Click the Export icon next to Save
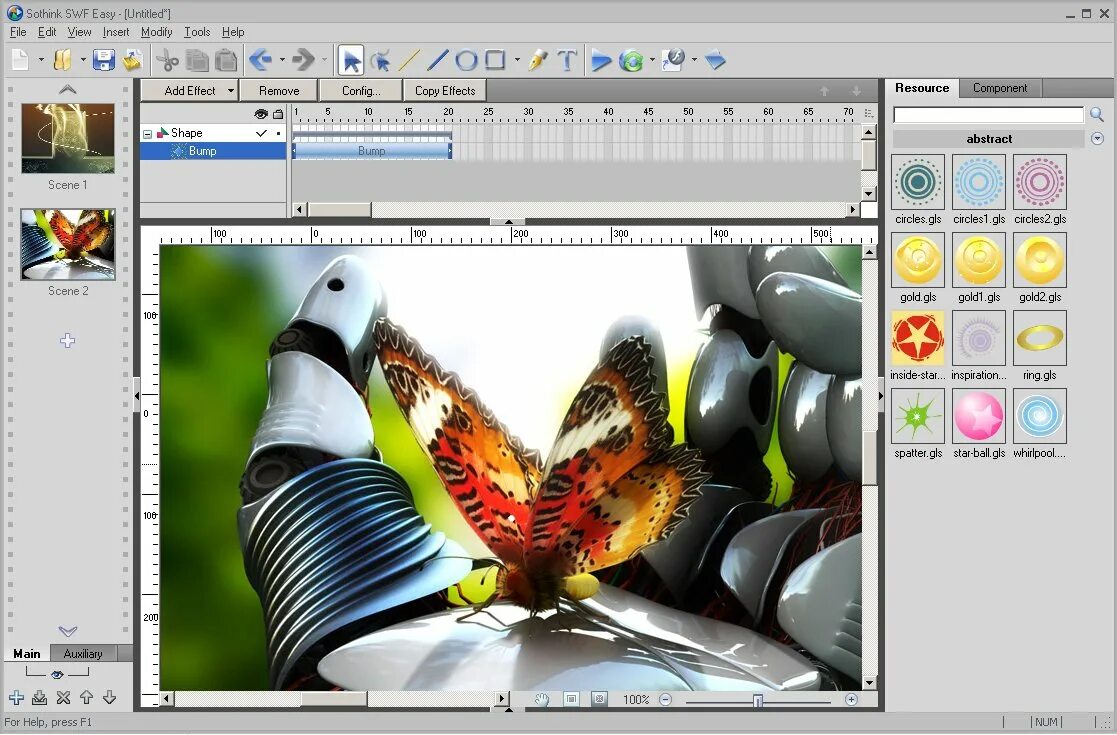 [133, 61]
